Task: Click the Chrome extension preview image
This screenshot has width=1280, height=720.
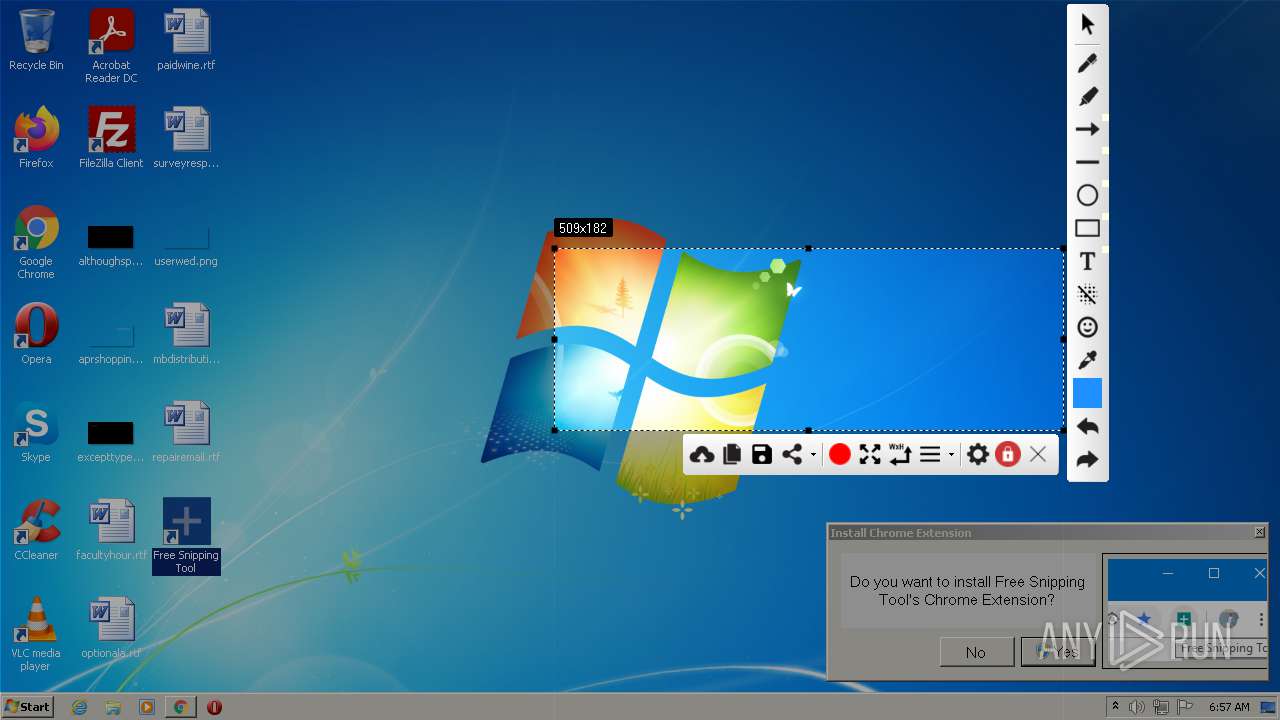Action: [1185, 610]
